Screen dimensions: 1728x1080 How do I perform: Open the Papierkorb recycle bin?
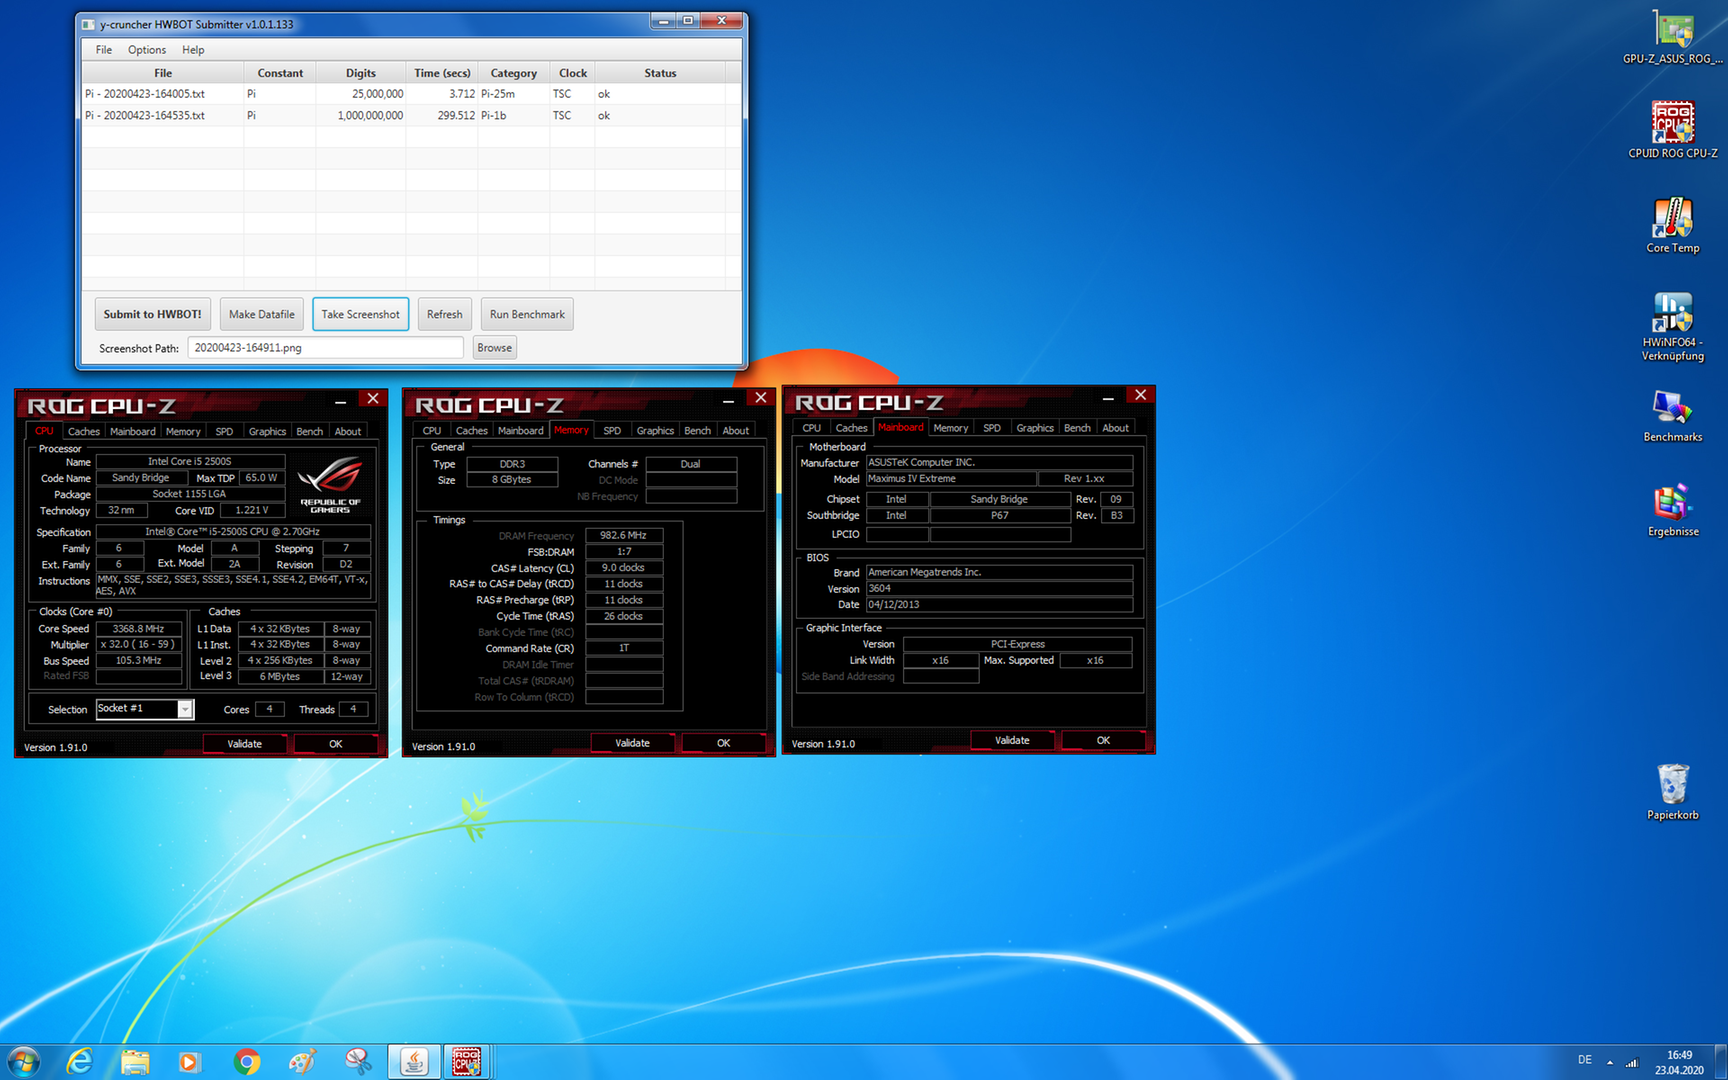[1673, 792]
